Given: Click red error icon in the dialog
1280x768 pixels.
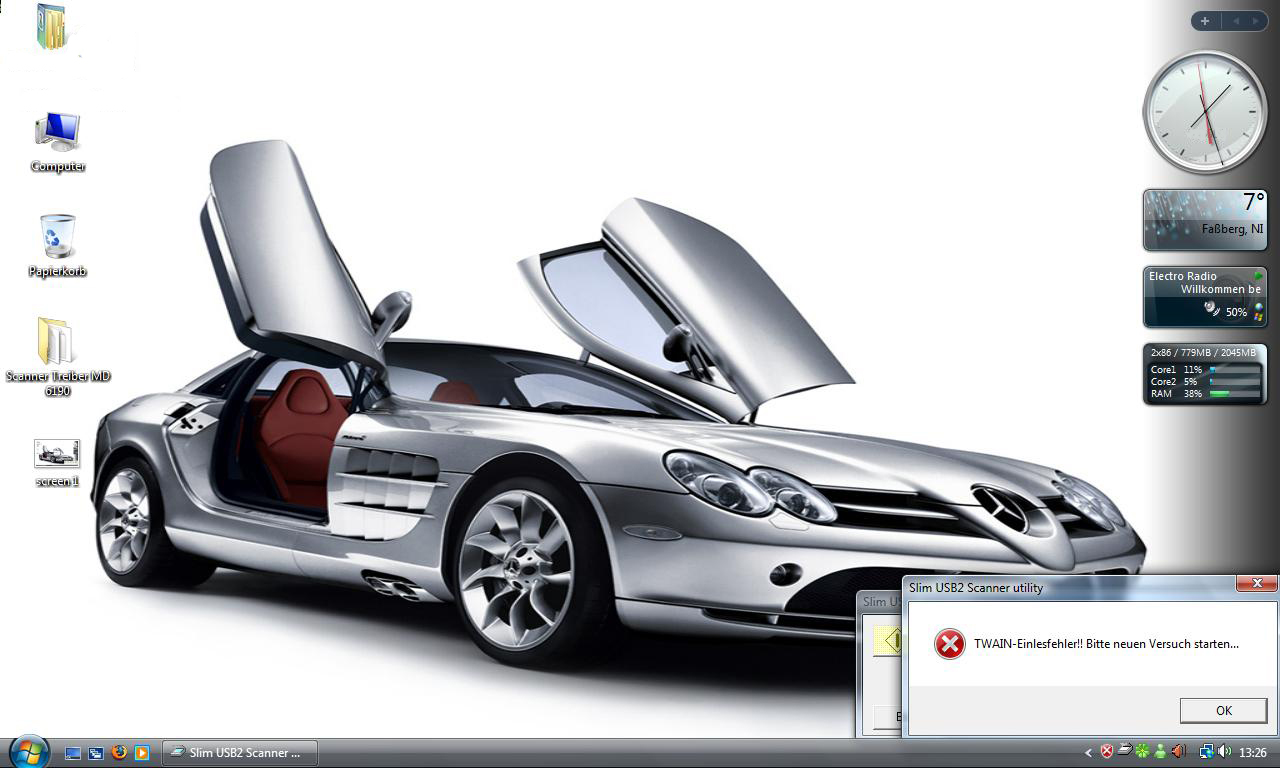Looking at the screenshot, I should pos(949,643).
